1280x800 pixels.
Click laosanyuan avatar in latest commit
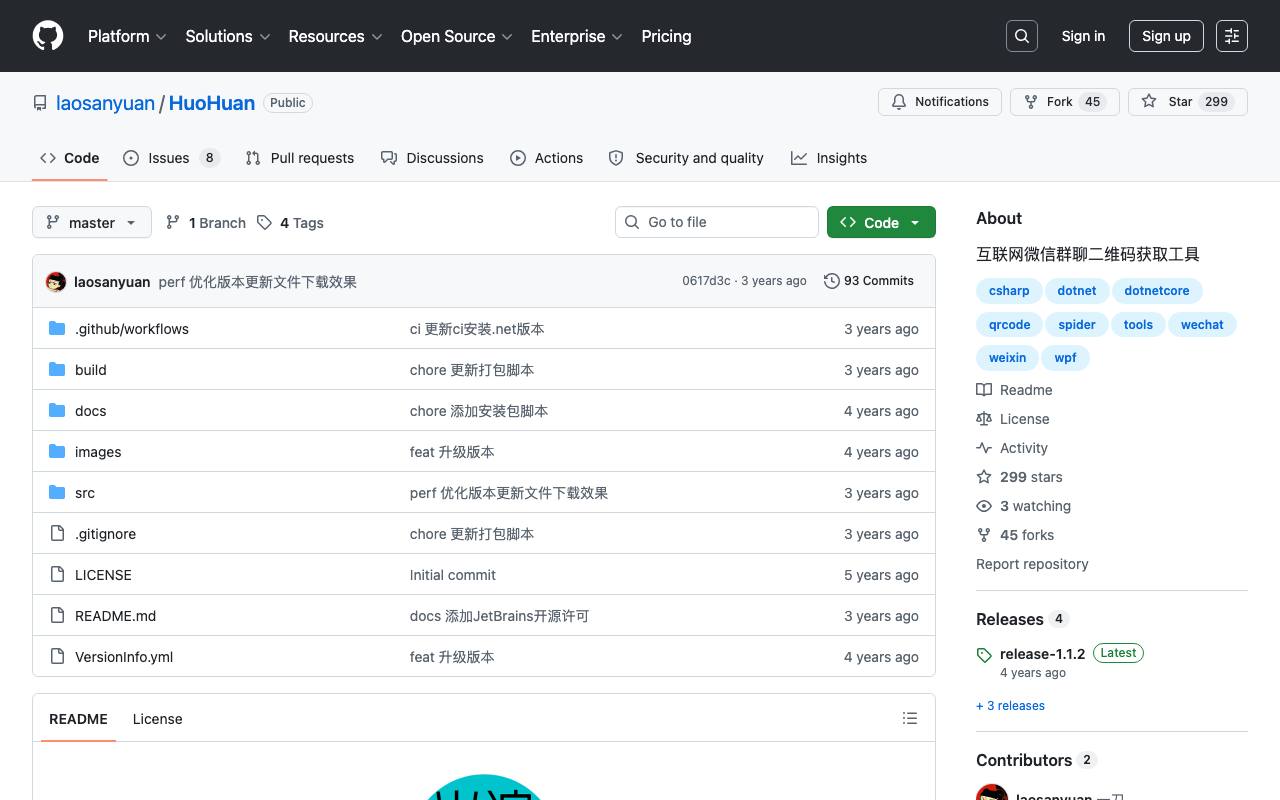tap(56, 282)
